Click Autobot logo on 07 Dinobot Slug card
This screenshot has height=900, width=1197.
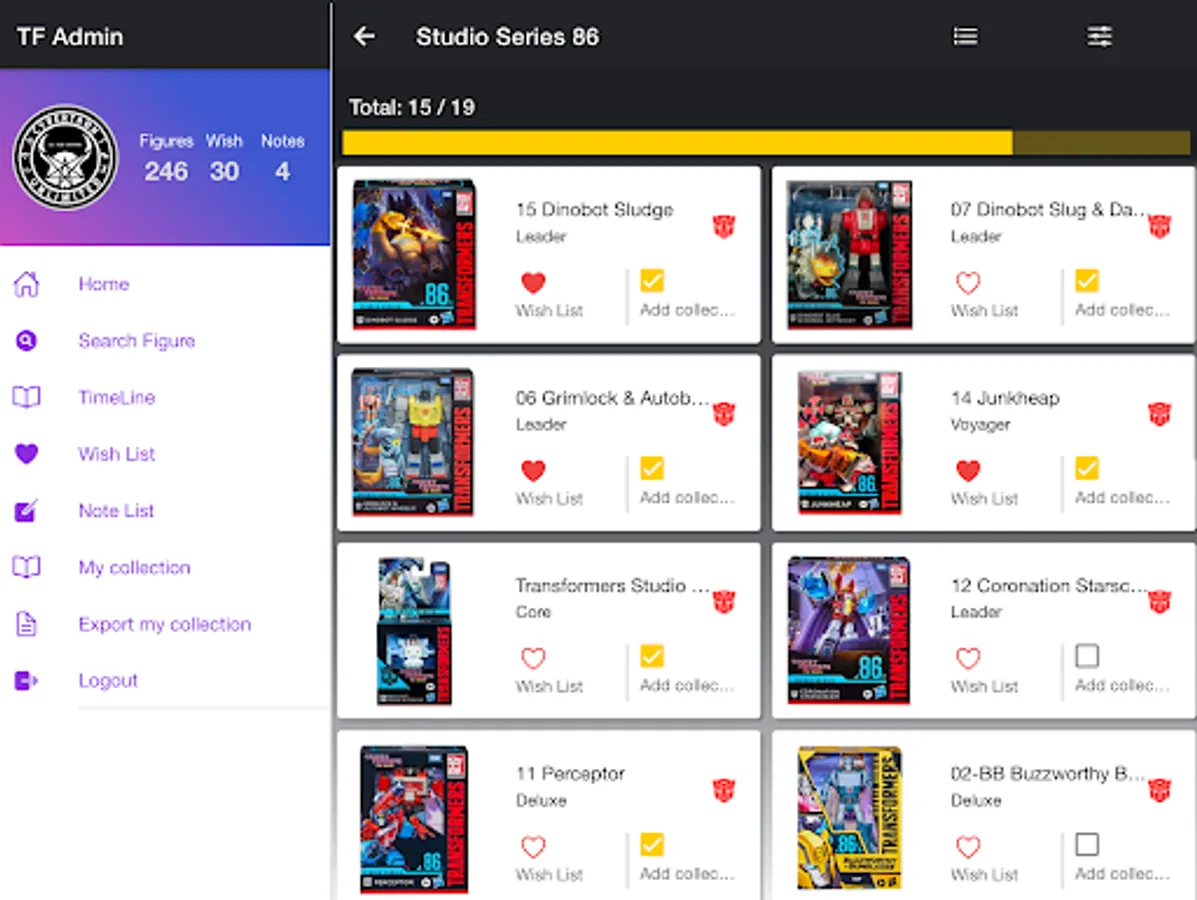coord(1160,227)
